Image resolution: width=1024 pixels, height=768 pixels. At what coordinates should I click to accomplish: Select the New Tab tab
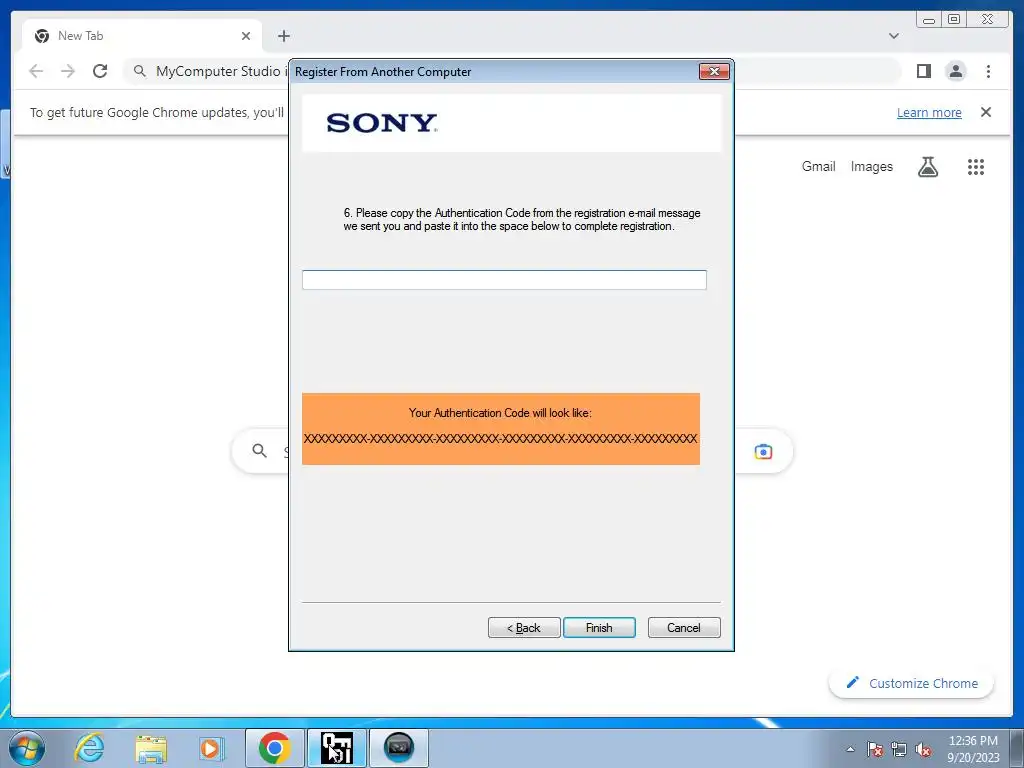(142, 36)
